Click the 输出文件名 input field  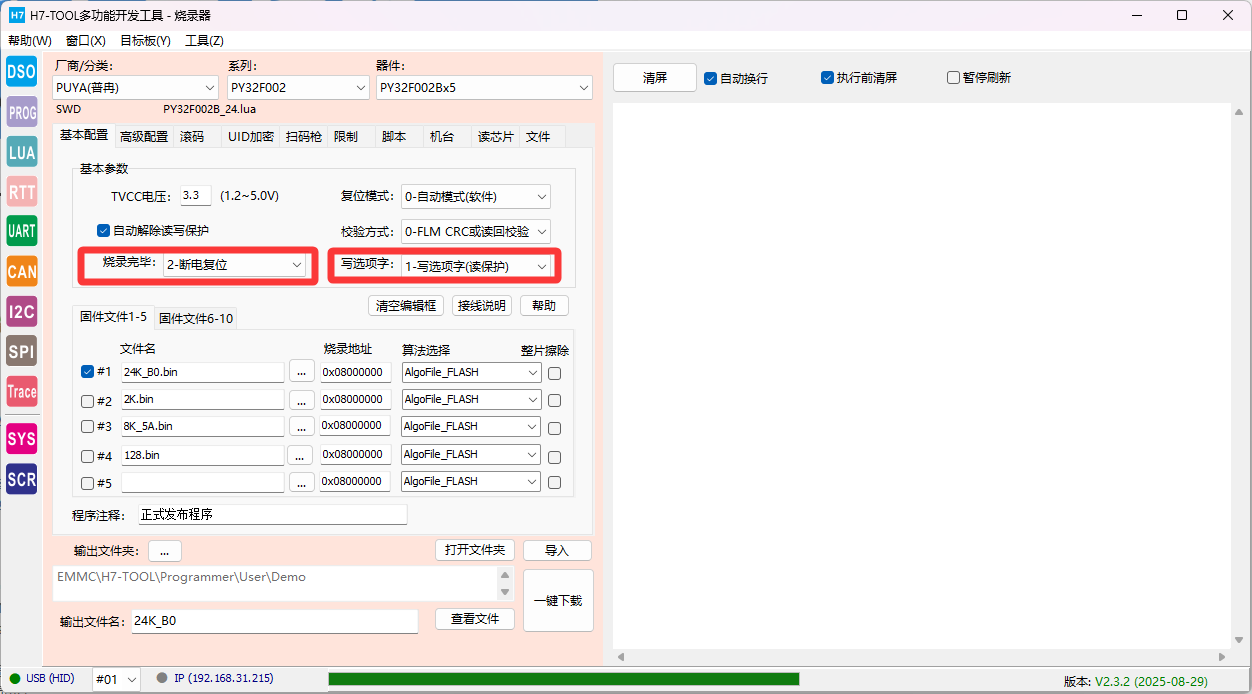274,621
